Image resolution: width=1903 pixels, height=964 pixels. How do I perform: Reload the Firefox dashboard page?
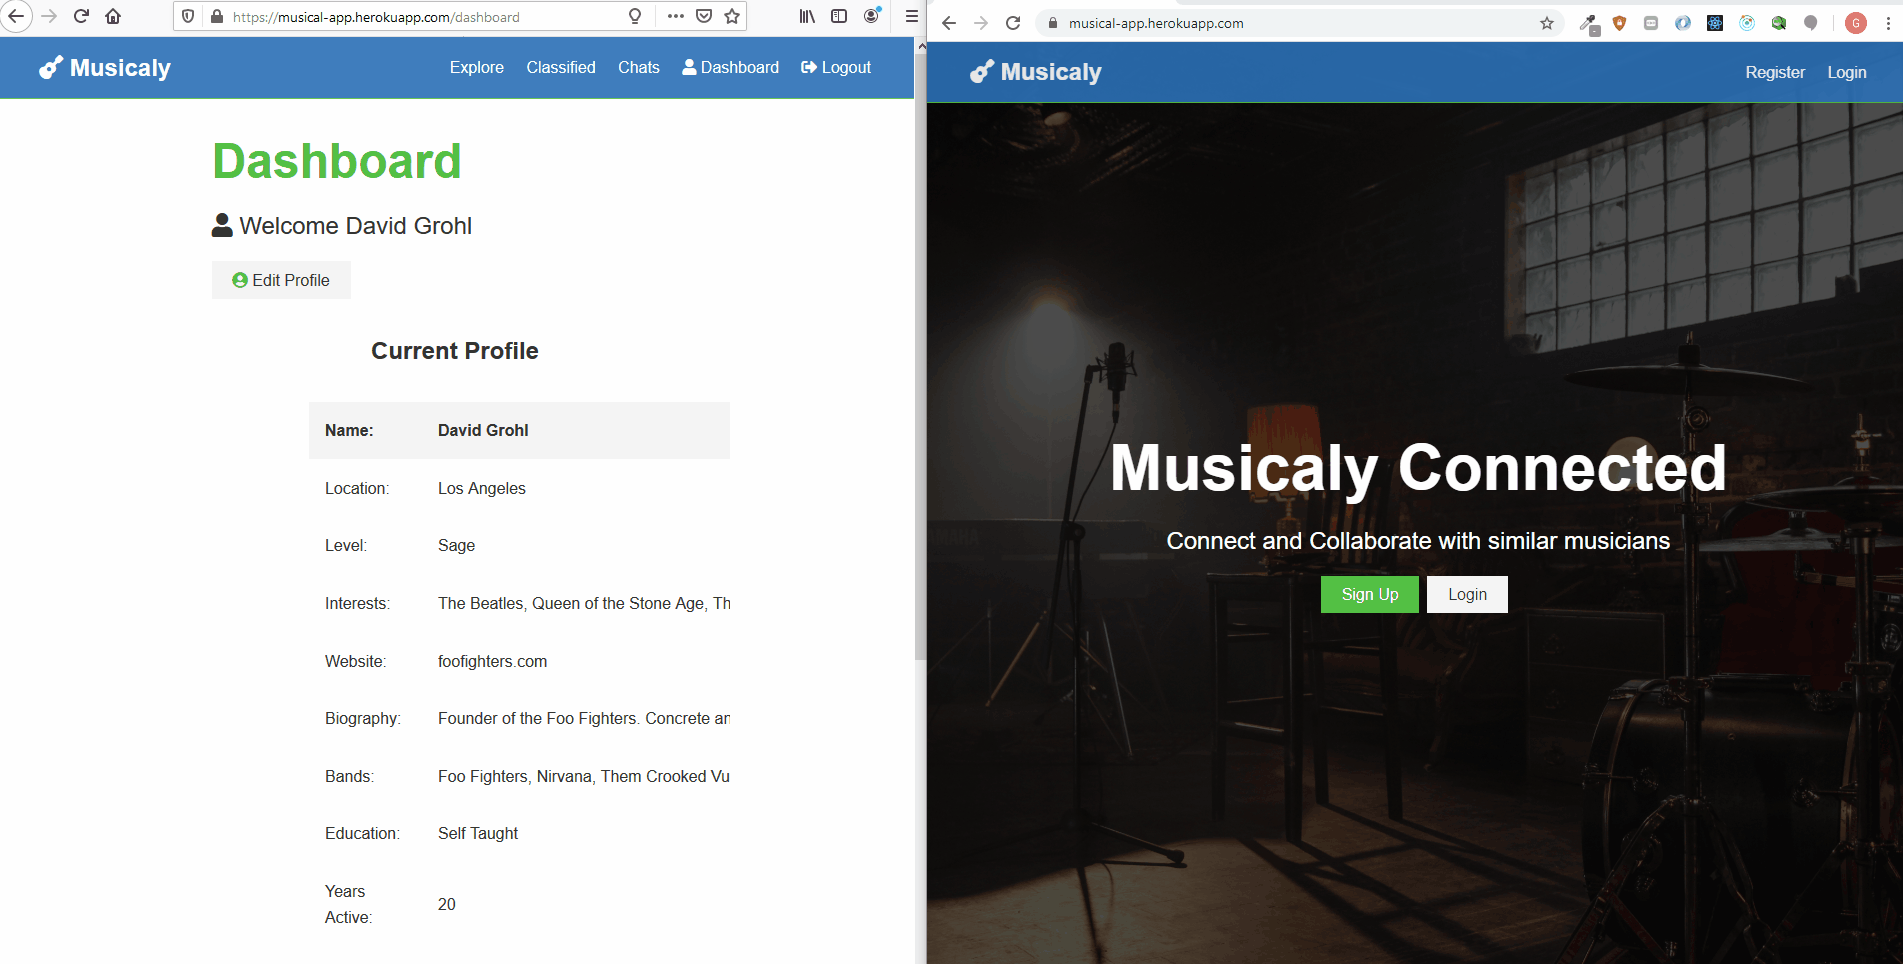[x=82, y=16]
